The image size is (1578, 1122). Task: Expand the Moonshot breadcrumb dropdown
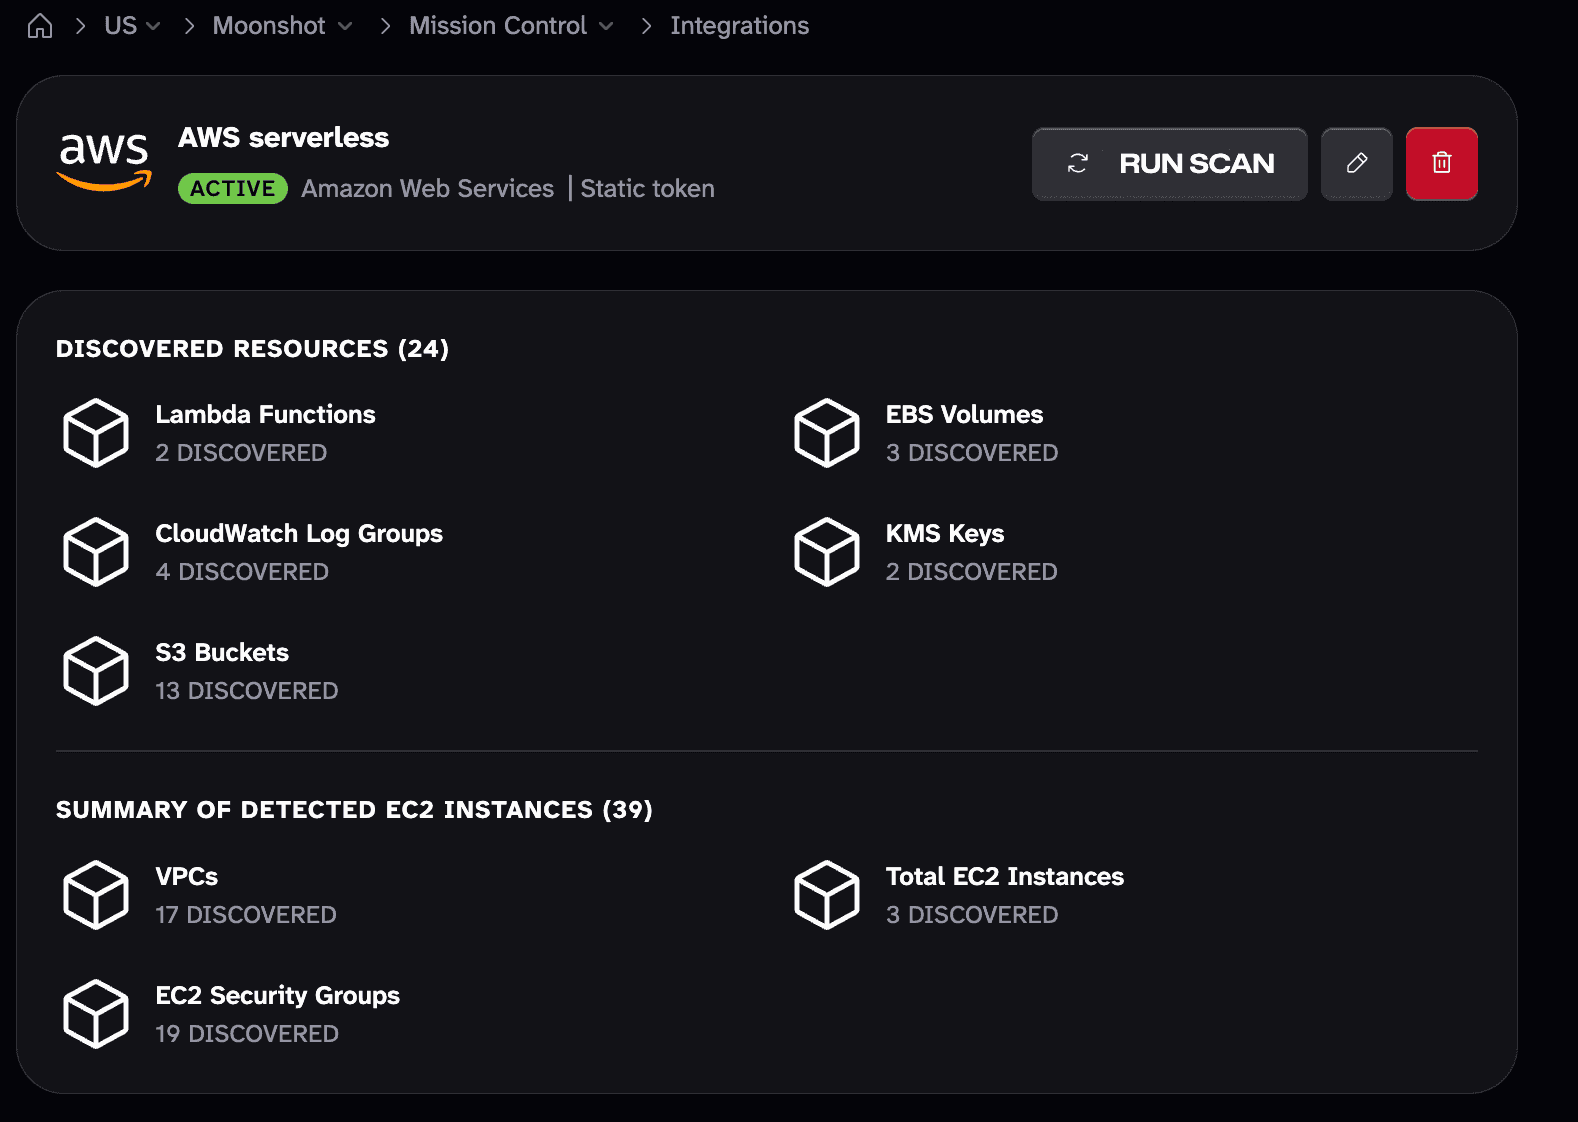click(x=282, y=26)
